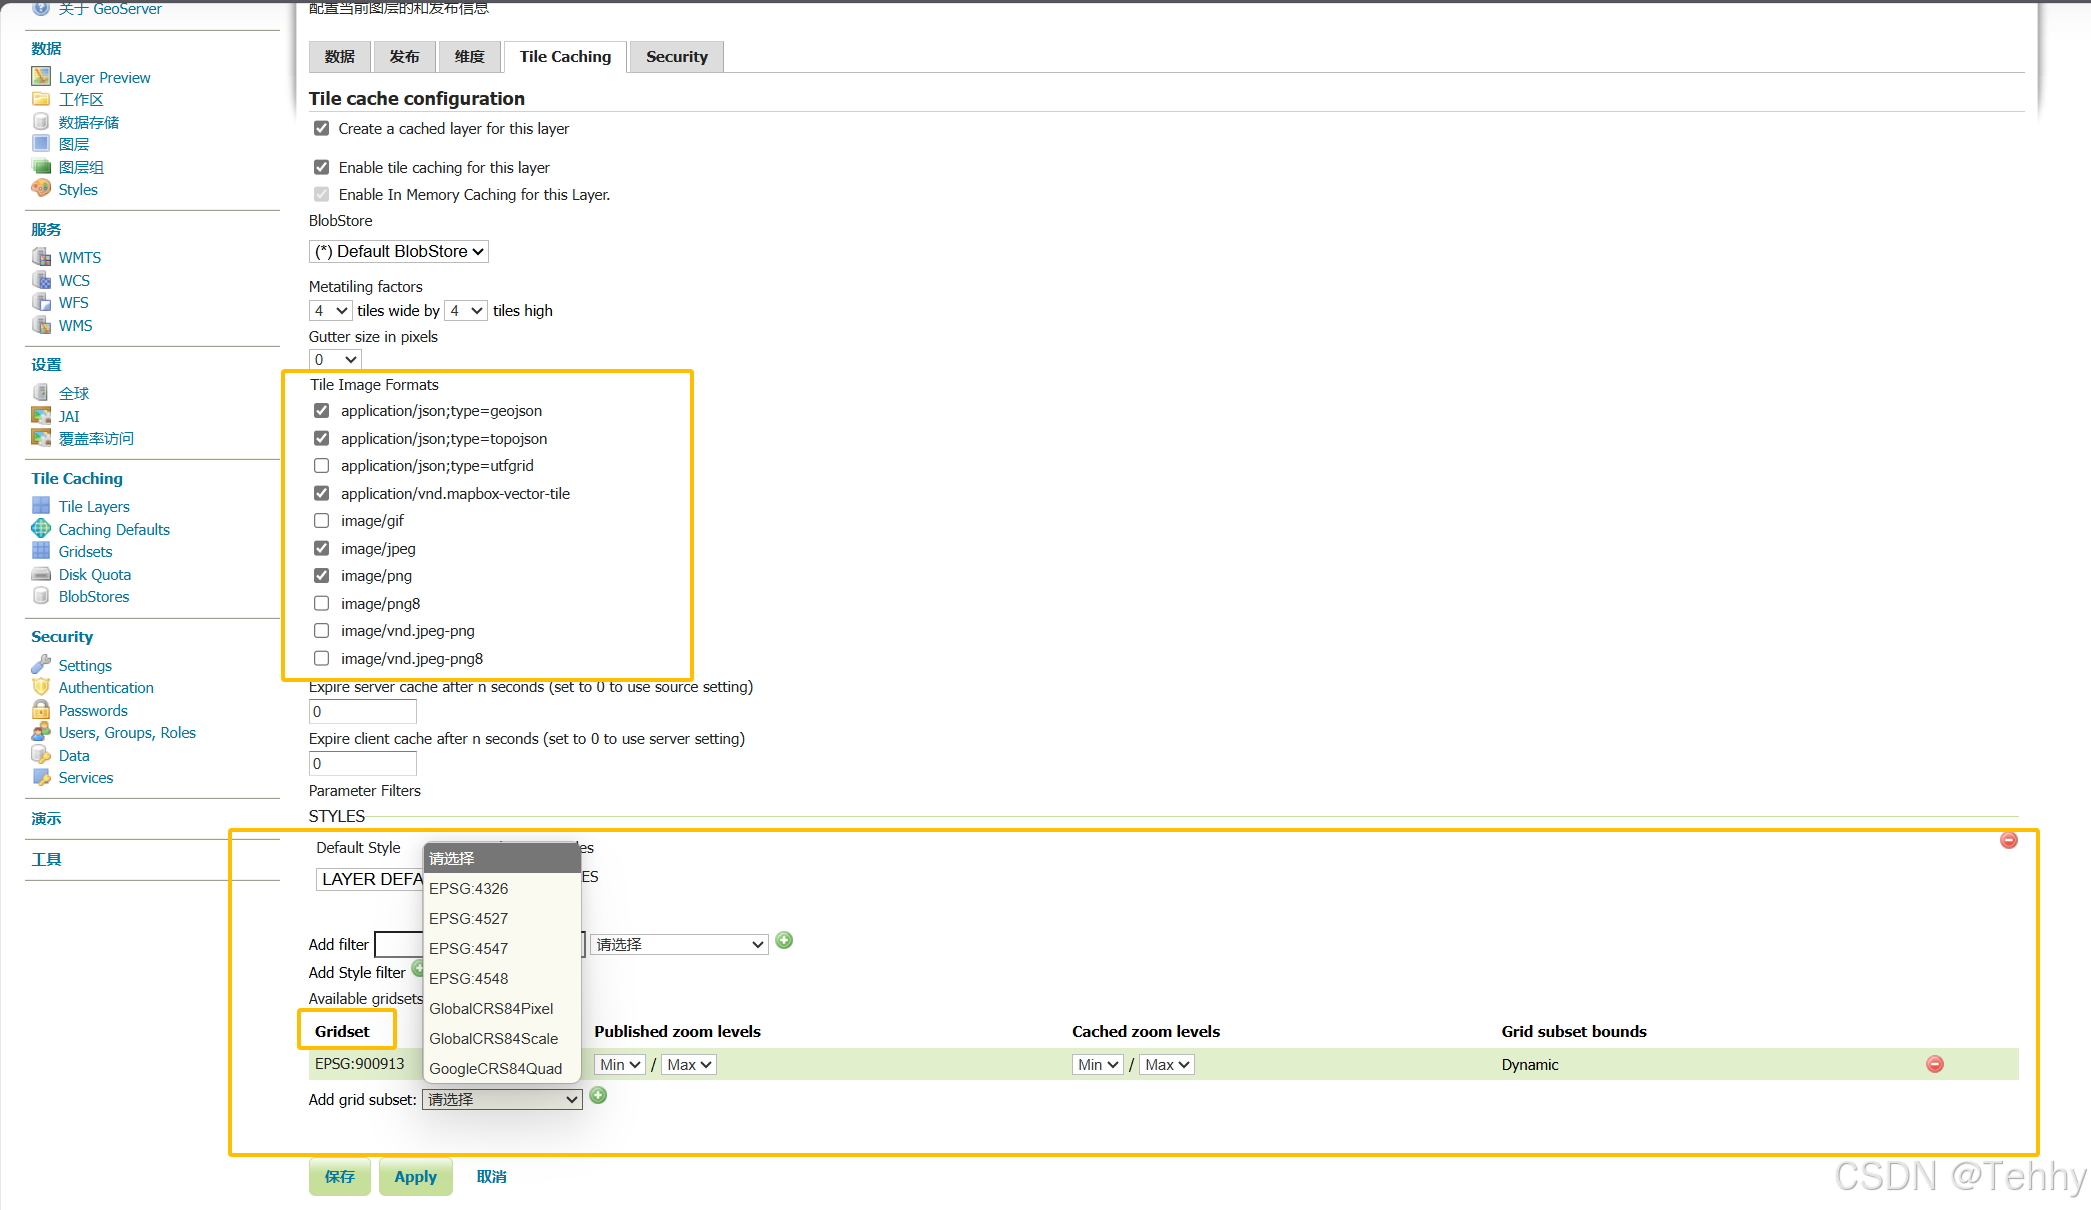Click the Disk Quota icon
This screenshot has height=1210, width=2091.
(41, 574)
